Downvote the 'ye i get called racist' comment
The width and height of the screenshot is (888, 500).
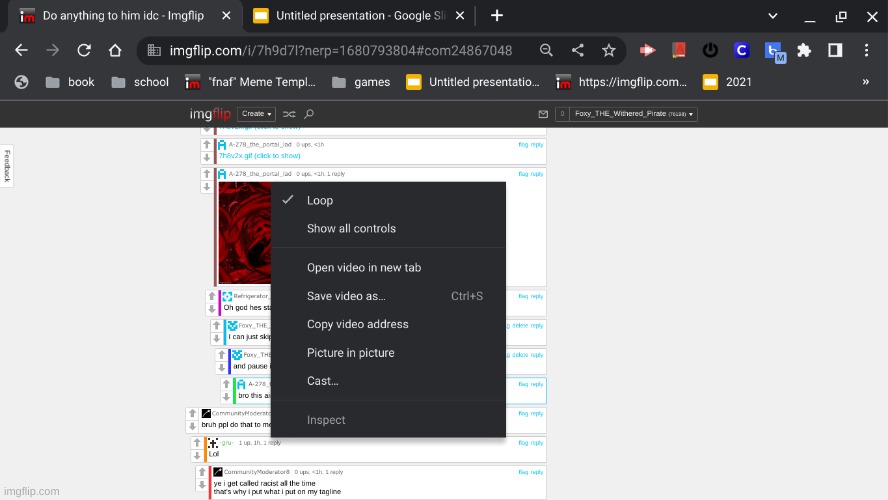tap(202, 484)
